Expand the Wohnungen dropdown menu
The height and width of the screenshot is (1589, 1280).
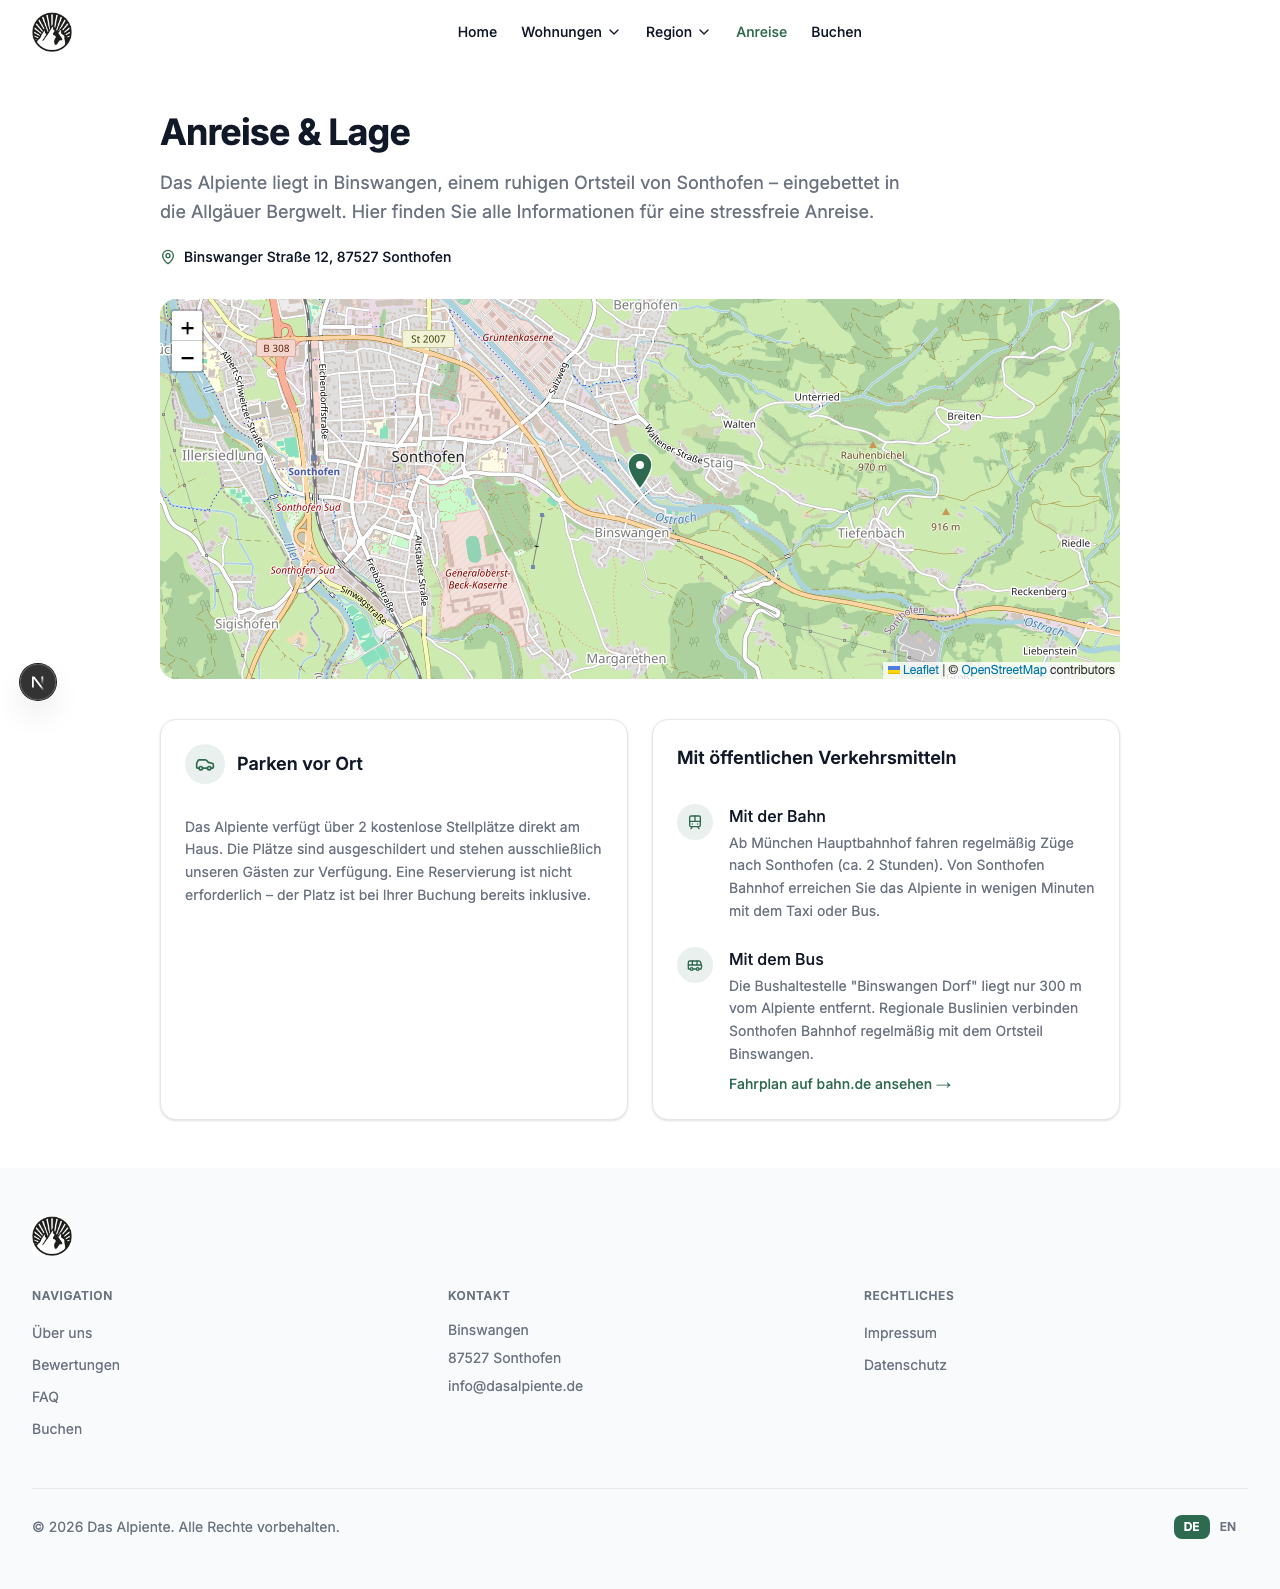point(570,32)
